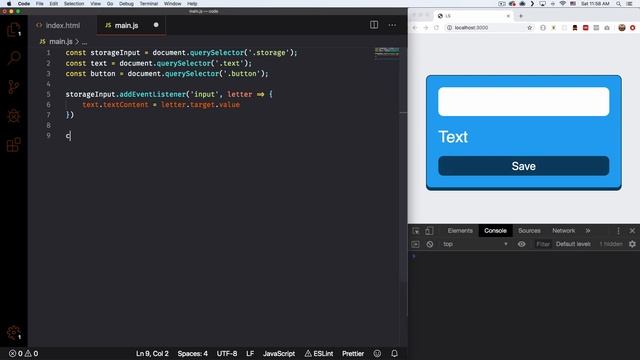Image resolution: width=640 pixels, height=360 pixels.
Task: Open the Code application menu
Action: (24, 4)
